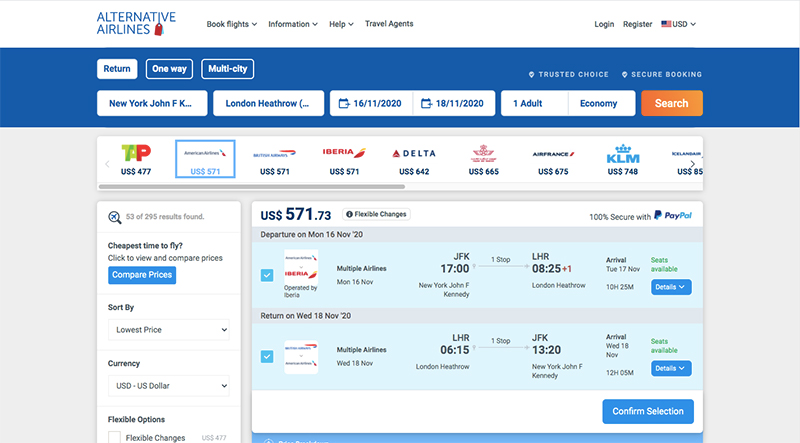Screen dimensions: 800x443
Task: Click the '1 Stop' label on departure flight
Action: coord(501,259)
